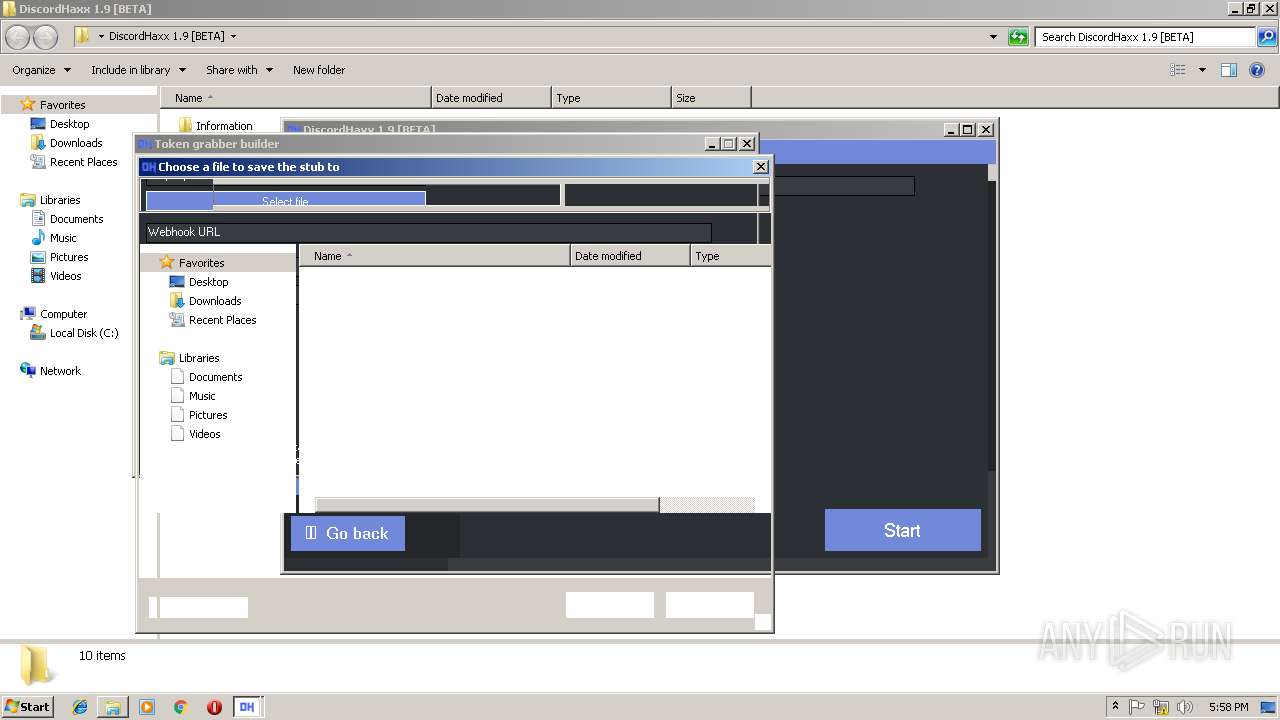Sort Explorer by Name column

pos(295,98)
